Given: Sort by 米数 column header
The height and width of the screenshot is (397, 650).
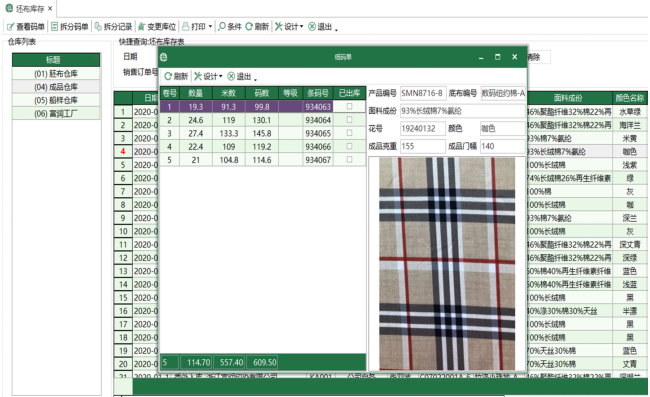Looking at the screenshot, I should click(228, 93).
